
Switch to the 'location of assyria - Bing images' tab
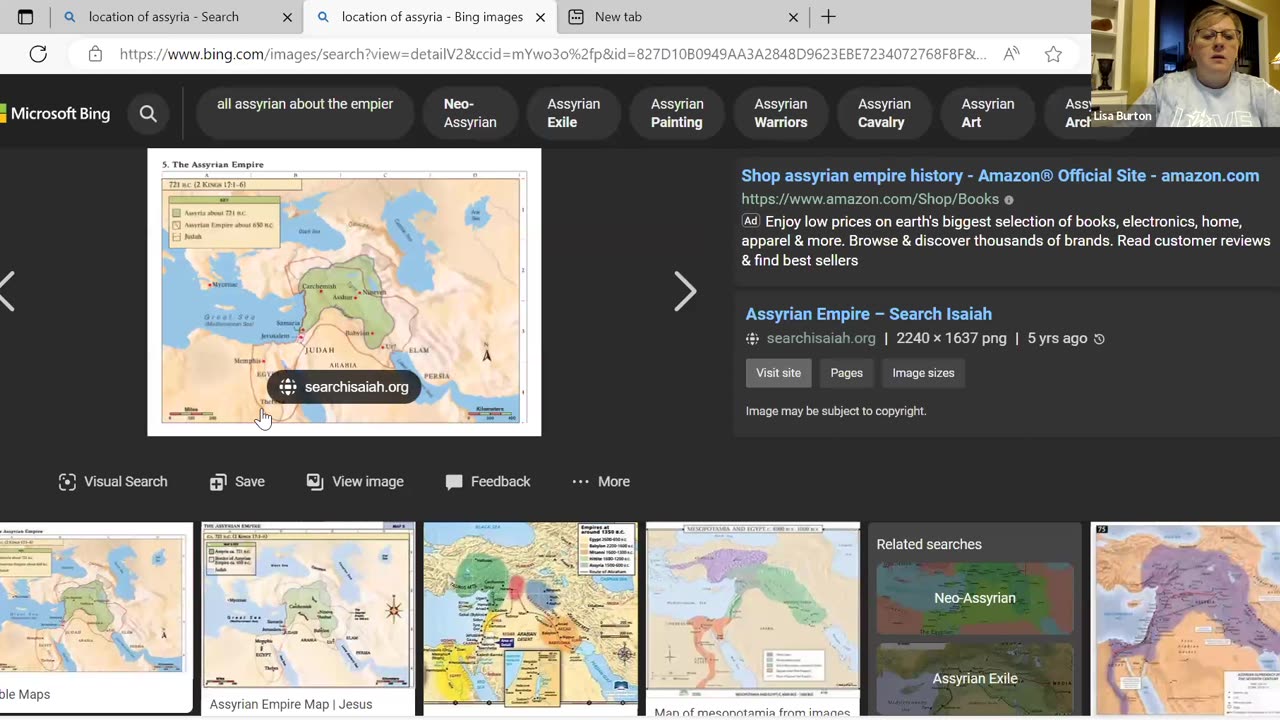(432, 17)
